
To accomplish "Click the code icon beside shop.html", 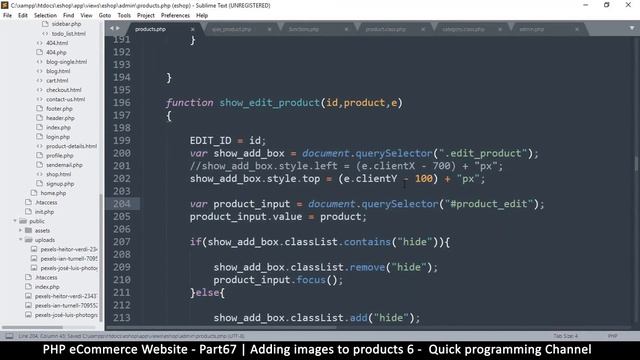I will (x=40, y=174).
